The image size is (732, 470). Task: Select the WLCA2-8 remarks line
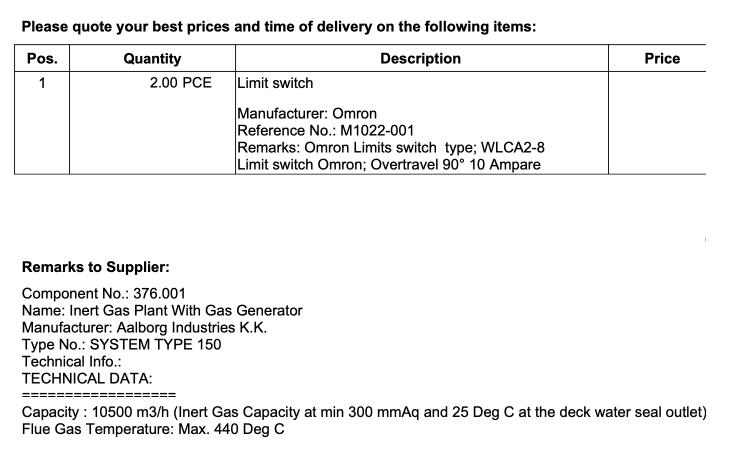[390, 148]
